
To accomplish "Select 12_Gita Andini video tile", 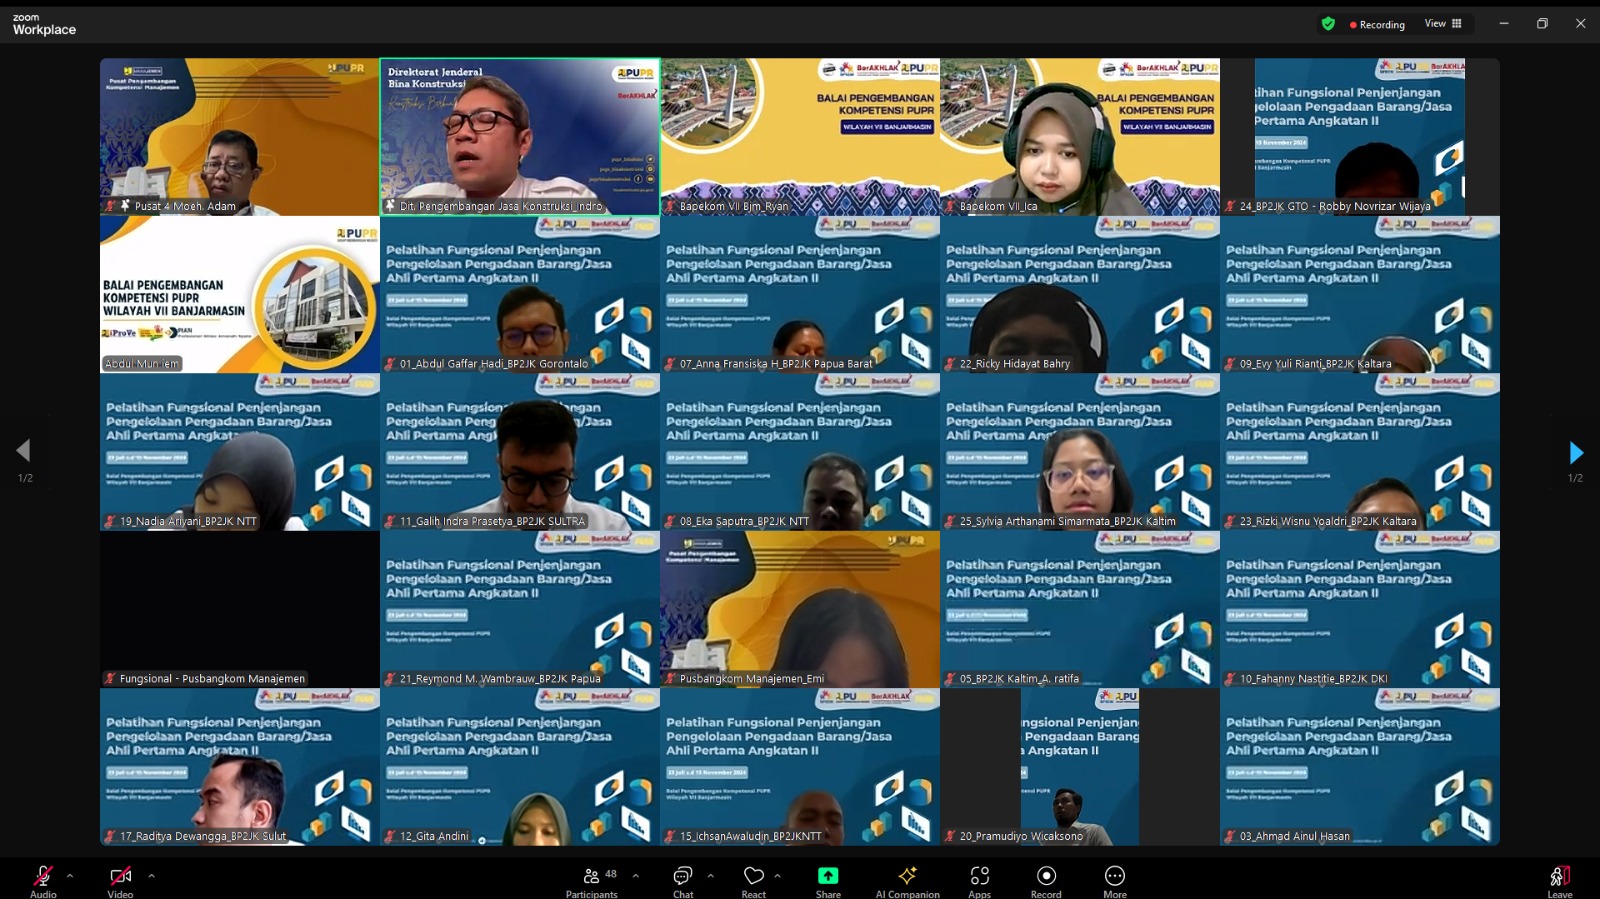I will click(520, 767).
